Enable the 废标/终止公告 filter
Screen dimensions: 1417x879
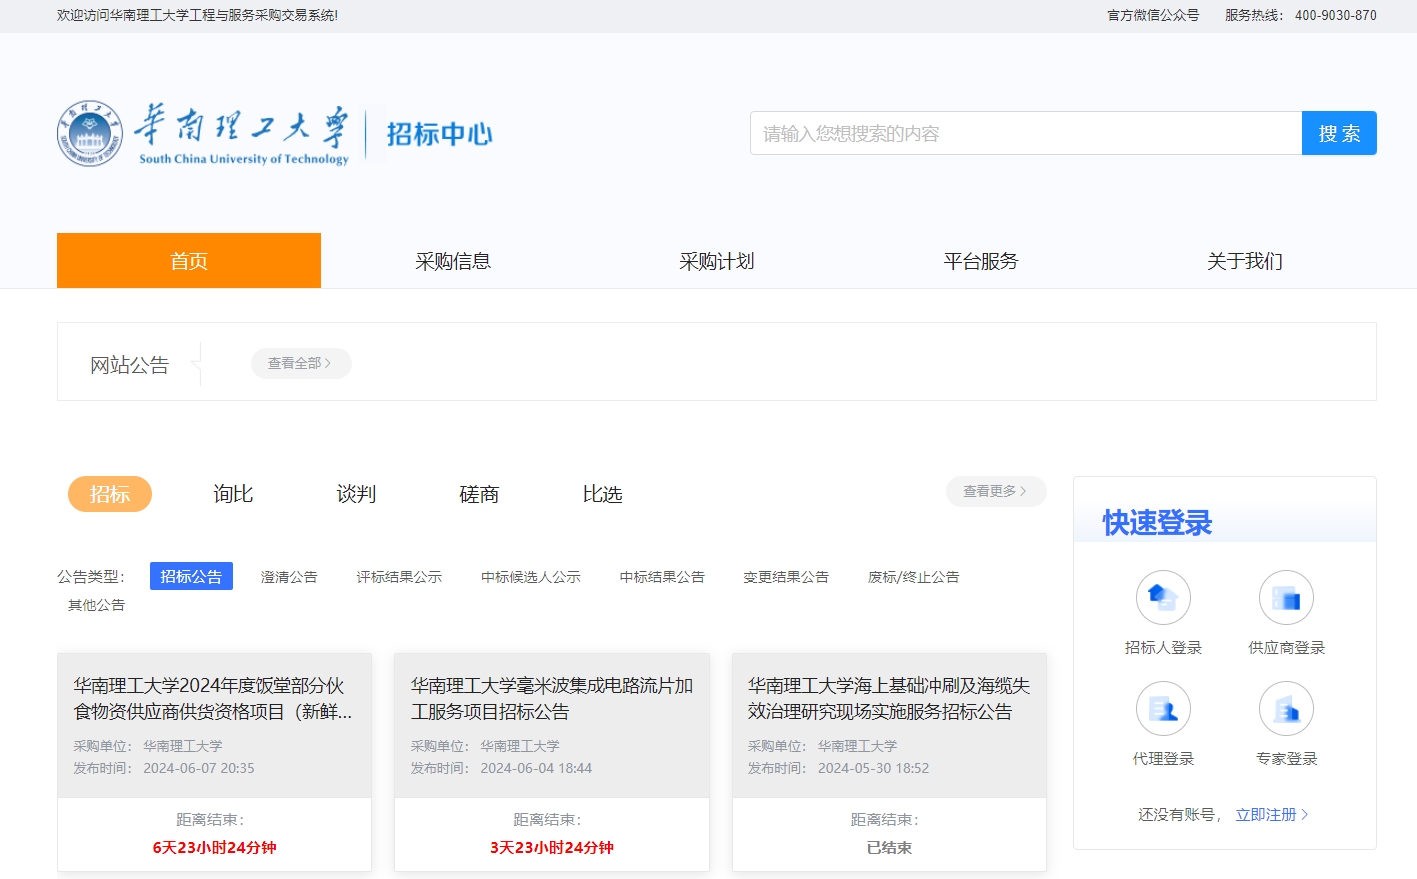(914, 576)
